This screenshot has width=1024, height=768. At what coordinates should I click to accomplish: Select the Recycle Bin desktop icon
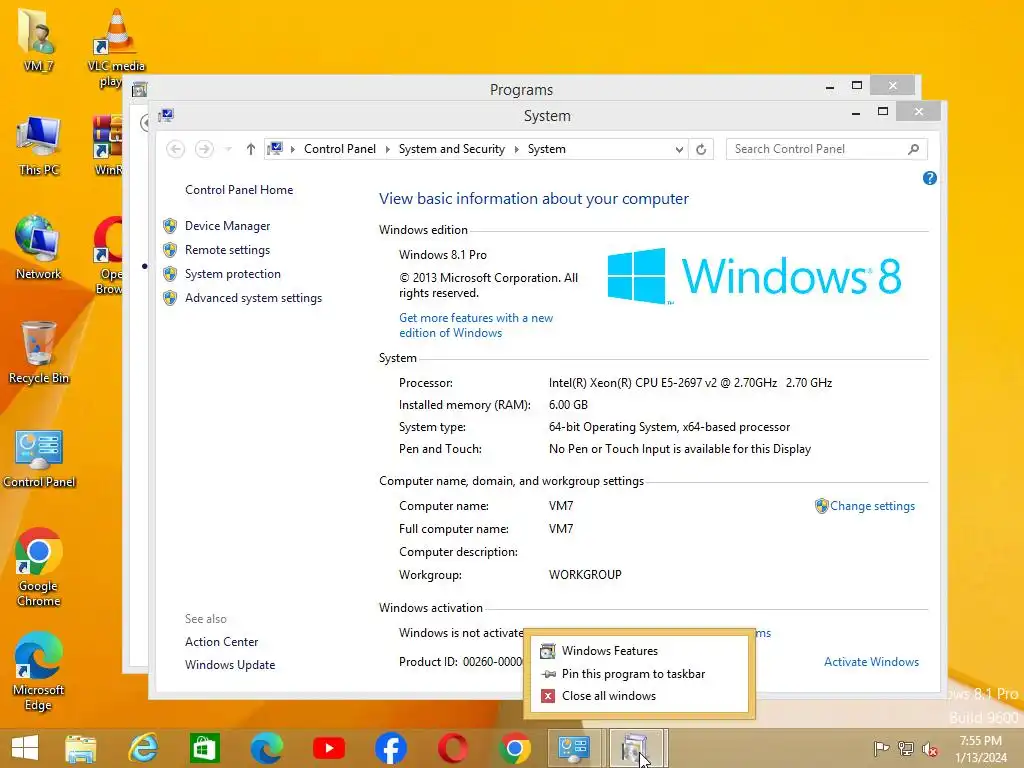[x=39, y=353]
